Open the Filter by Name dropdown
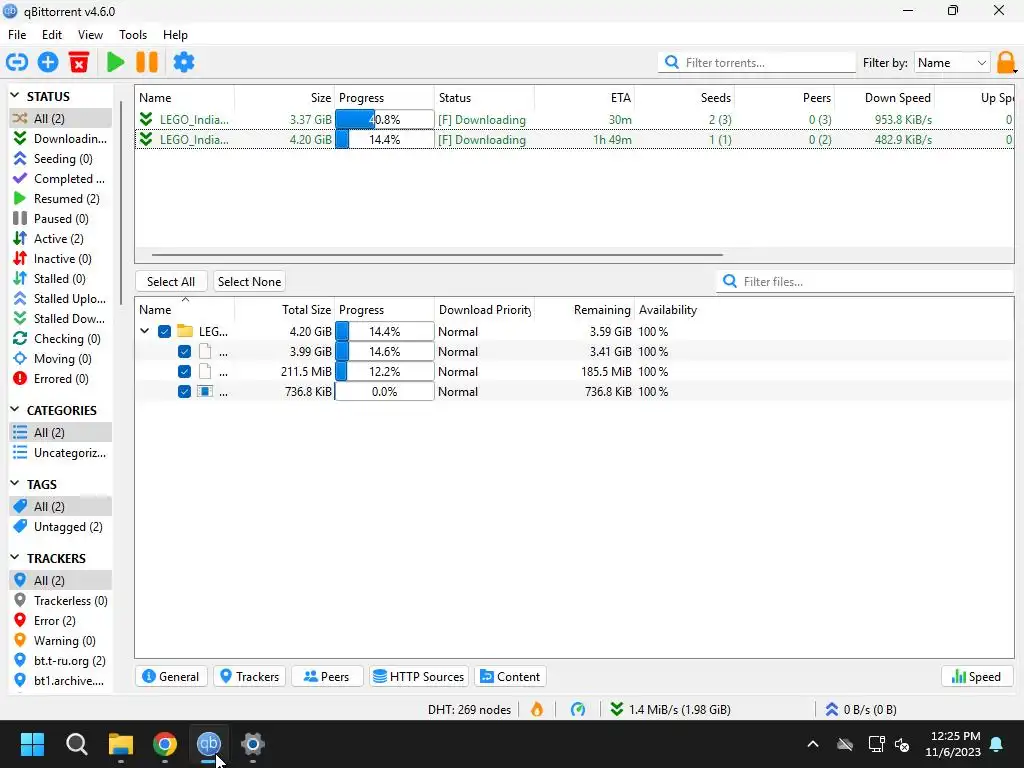Viewport: 1024px width, 768px height. (x=952, y=63)
